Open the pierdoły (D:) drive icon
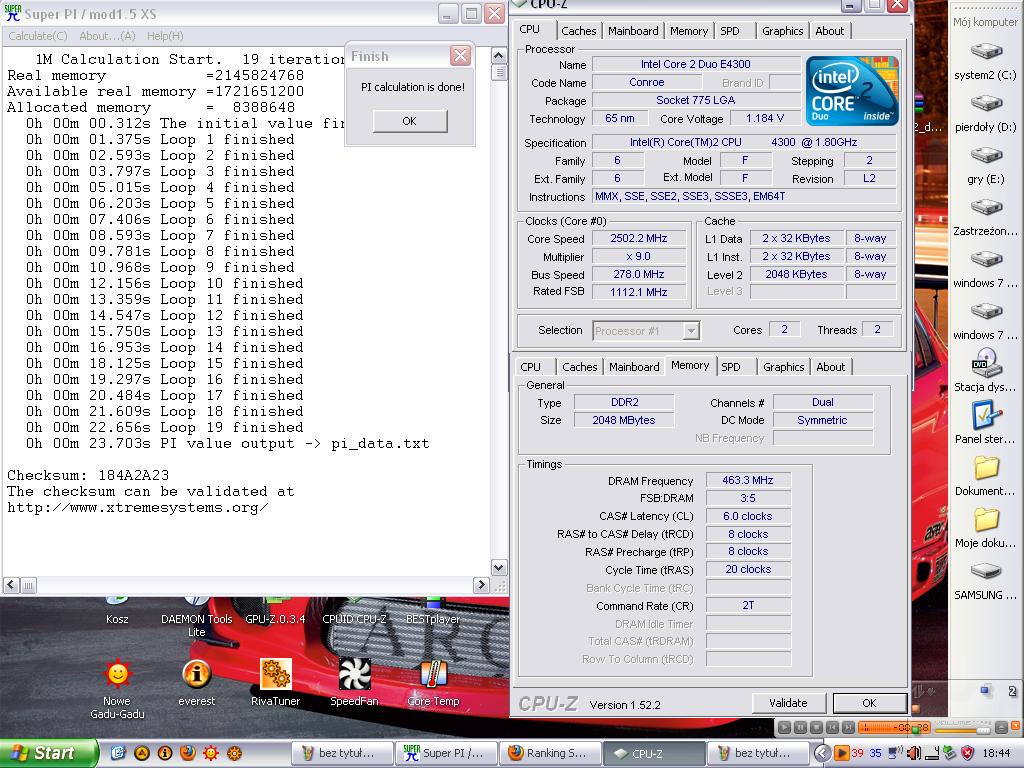 (x=985, y=104)
